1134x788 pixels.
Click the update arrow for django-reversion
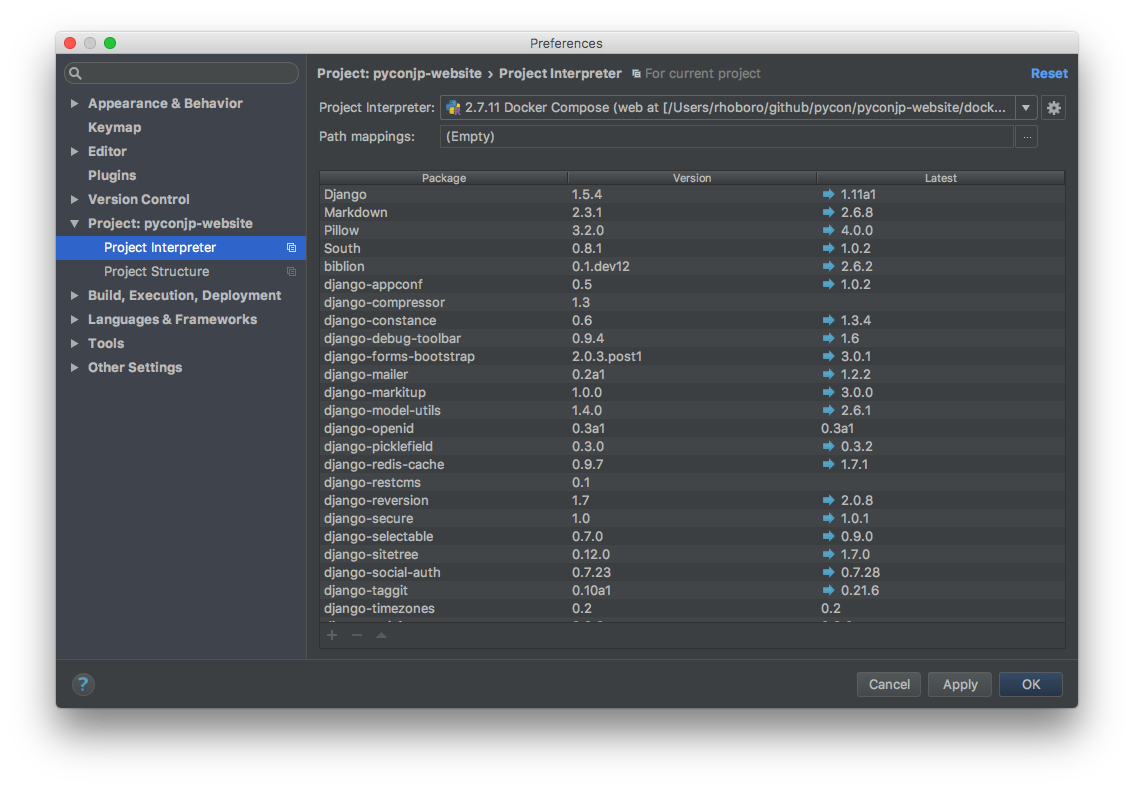828,500
